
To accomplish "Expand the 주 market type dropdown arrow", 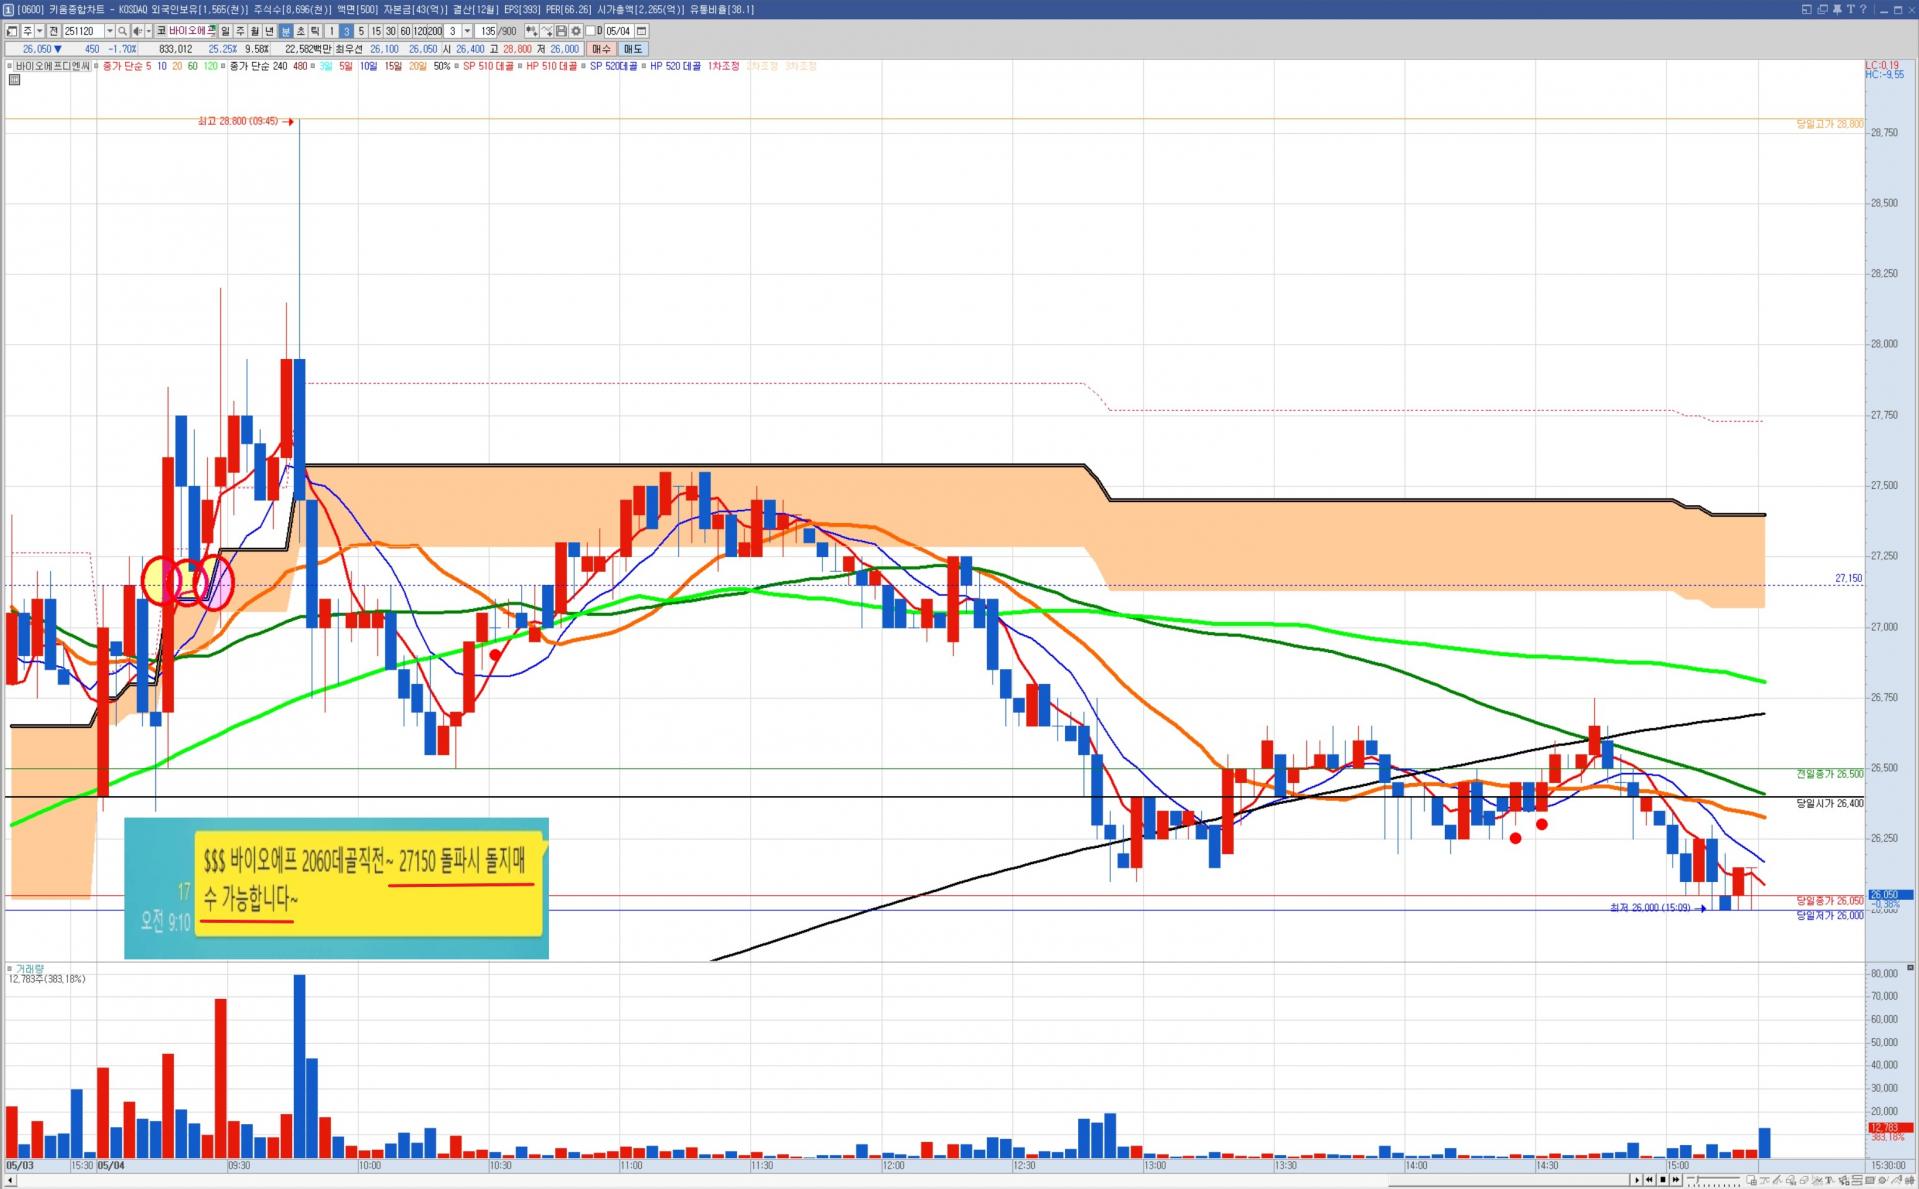I will (x=39, y=31).
